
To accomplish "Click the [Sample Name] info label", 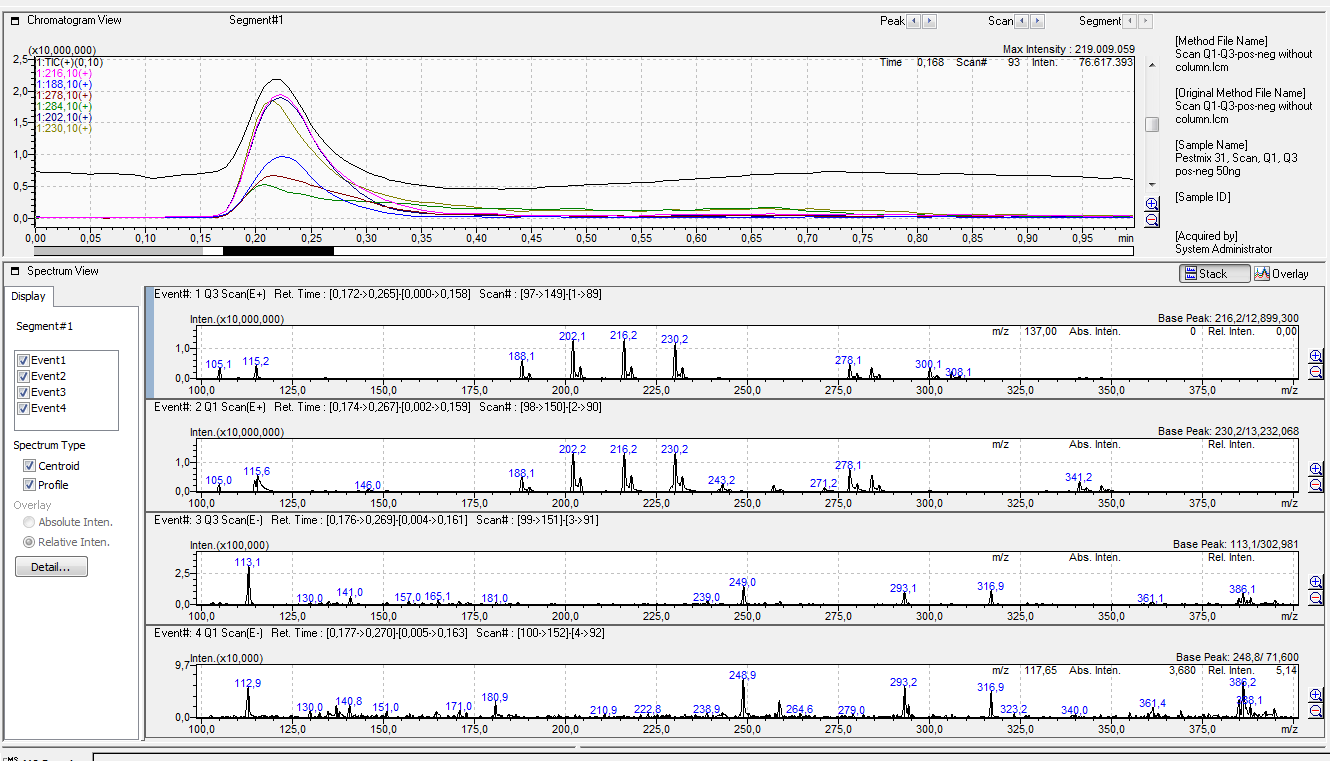I will [x=1212, y=145].
